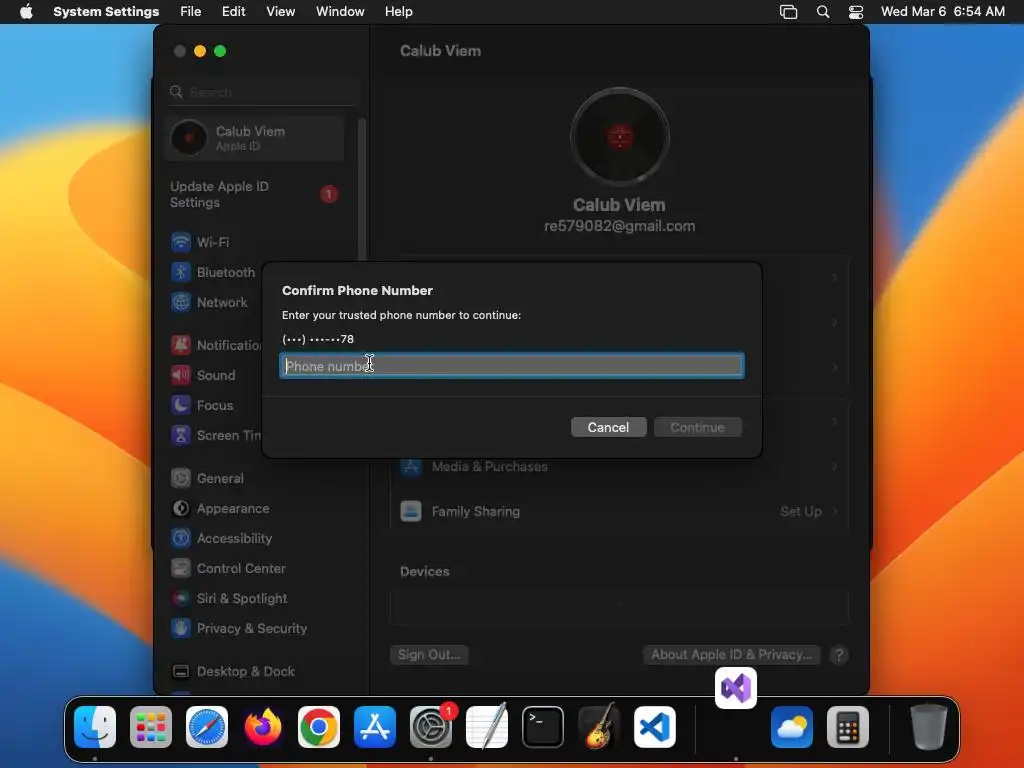Open the Control Center menu bar icon
Screen dimensions: 1024x768
(856, 12)
